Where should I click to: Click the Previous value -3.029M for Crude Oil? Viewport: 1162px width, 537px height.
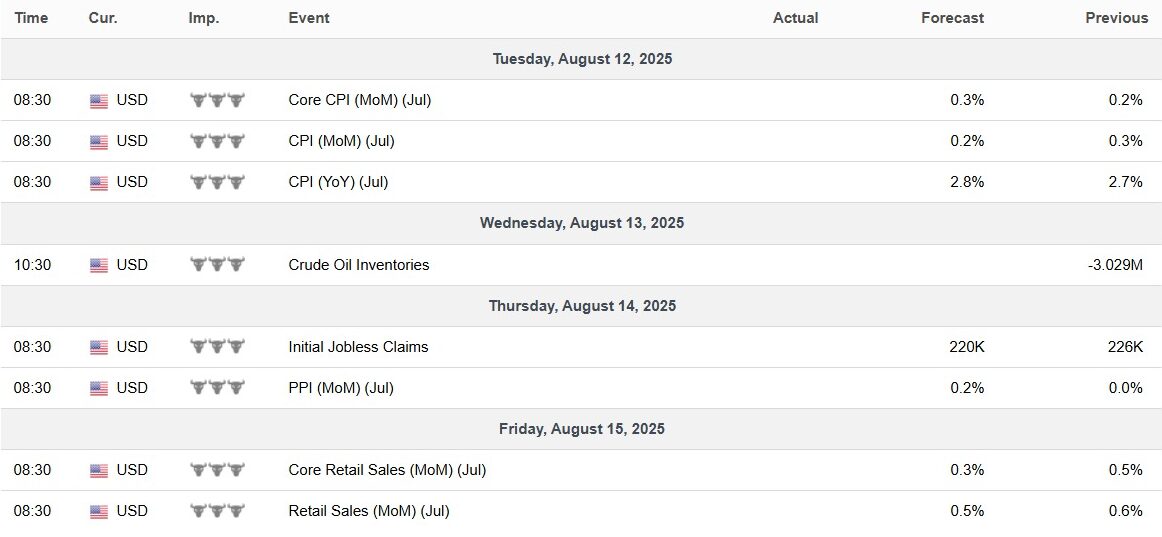coord(1113,265)
